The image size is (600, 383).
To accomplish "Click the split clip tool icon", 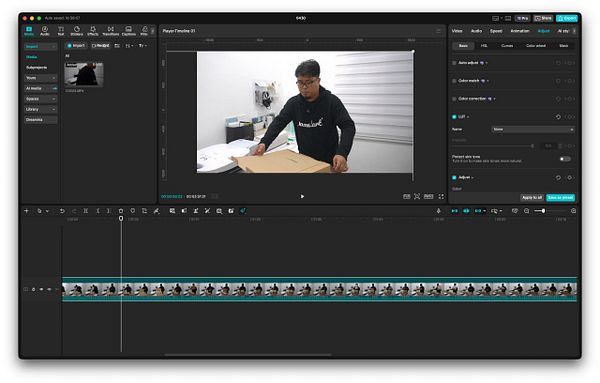I will pos(86,211).
